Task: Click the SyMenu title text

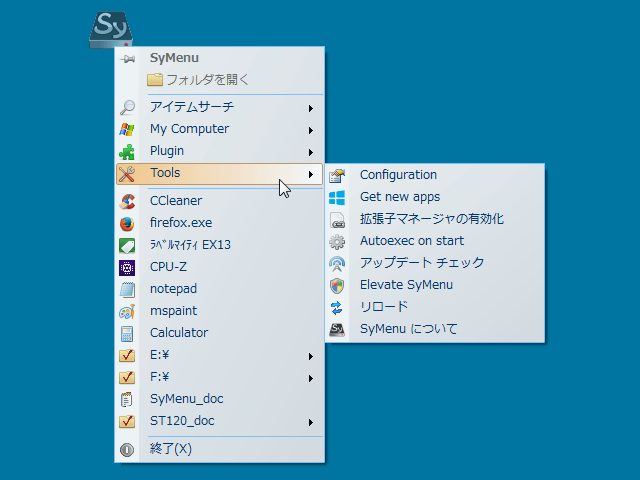Action: (174, 58)
